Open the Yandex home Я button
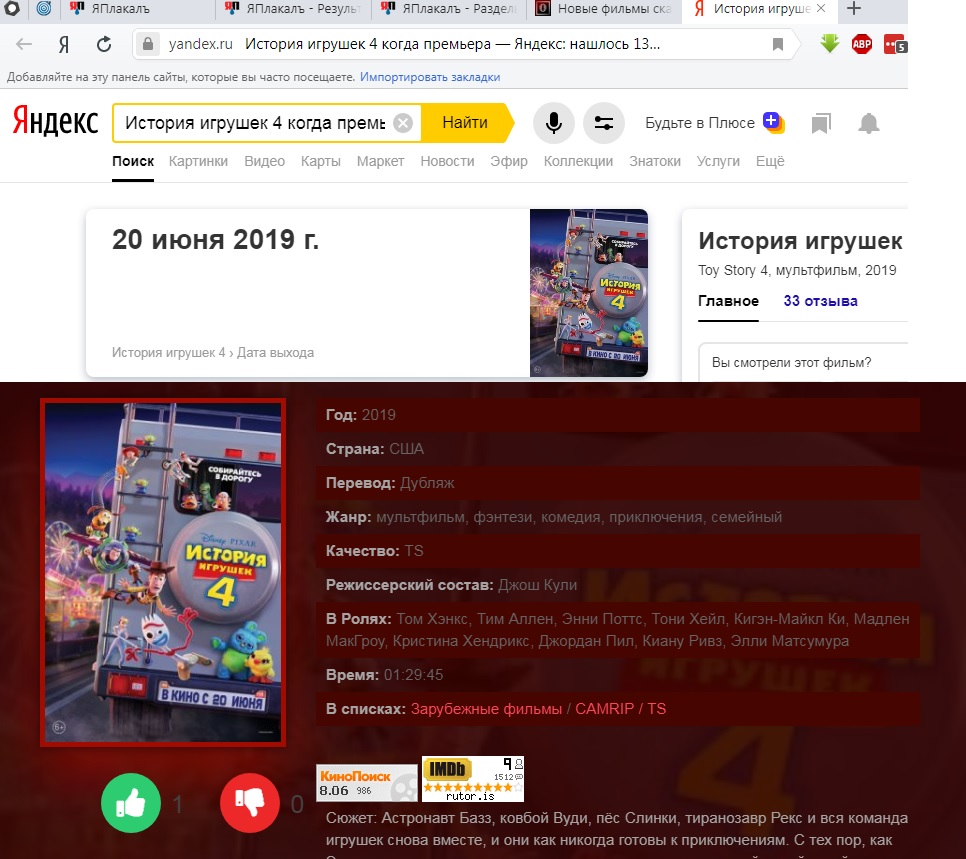 tap(63, 44)
